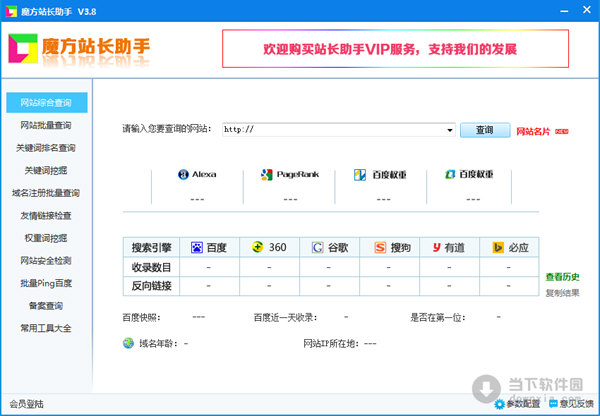Click the Alexa rank value dashes
The width and height of the screenshot is (600, 416).
coord(197,199)
